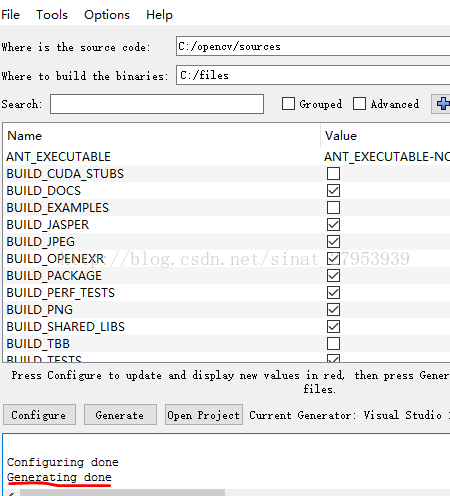
Task: Select the ANT_EXECUTABLE entry name
Action: coord(58,157)
